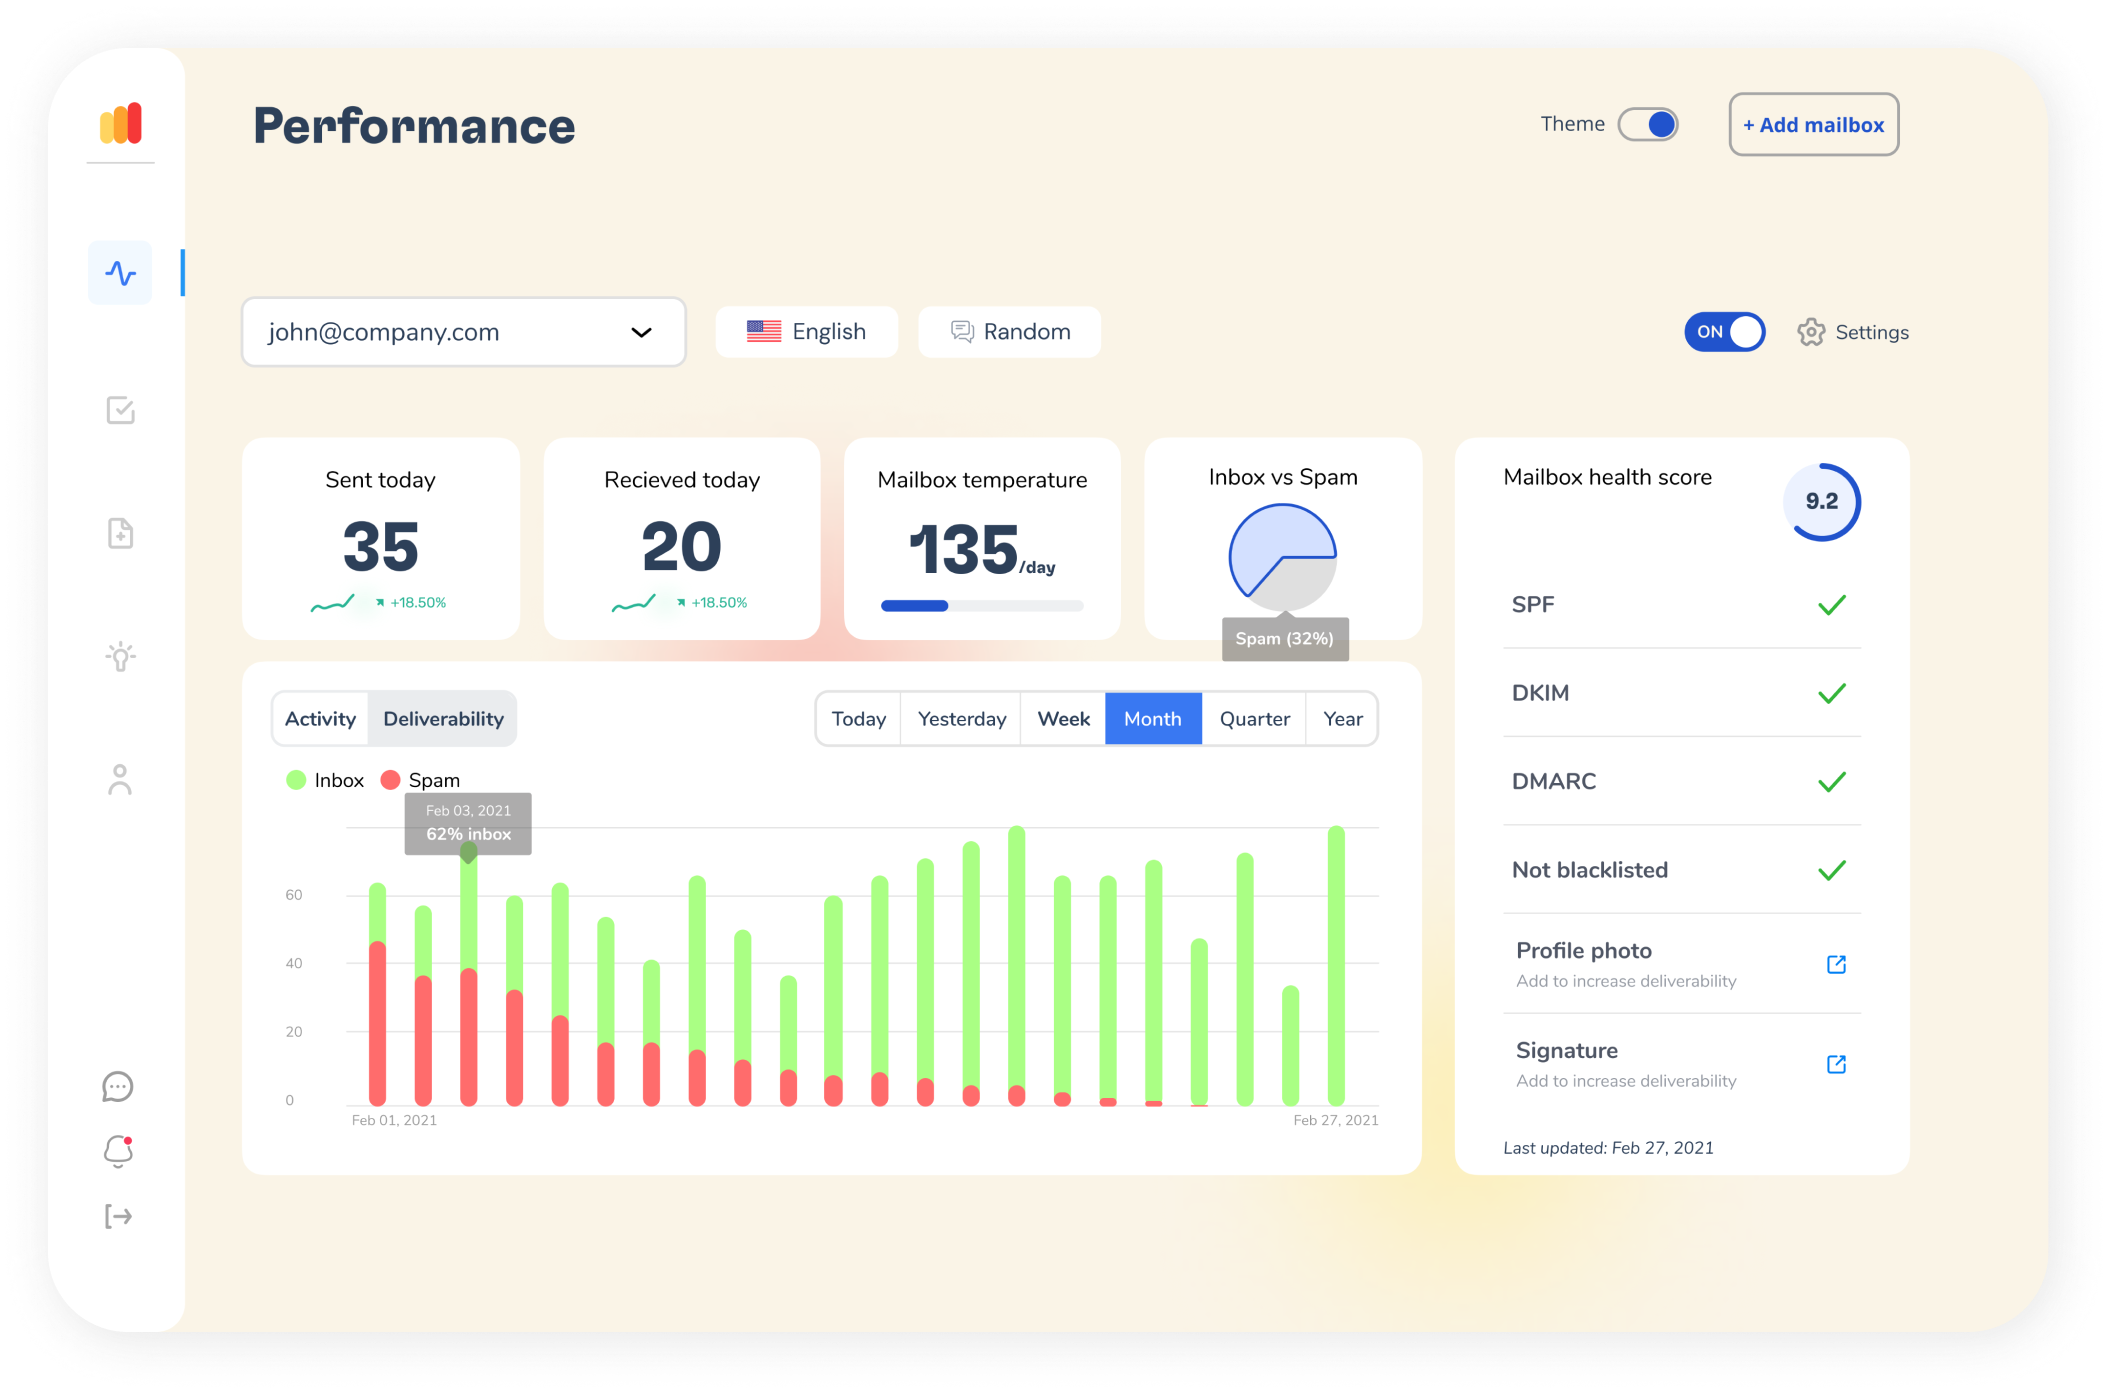This screenshot has width=2109, height=1392.
Task: Open the new document sidebar icon
Action: click(120, 533)
